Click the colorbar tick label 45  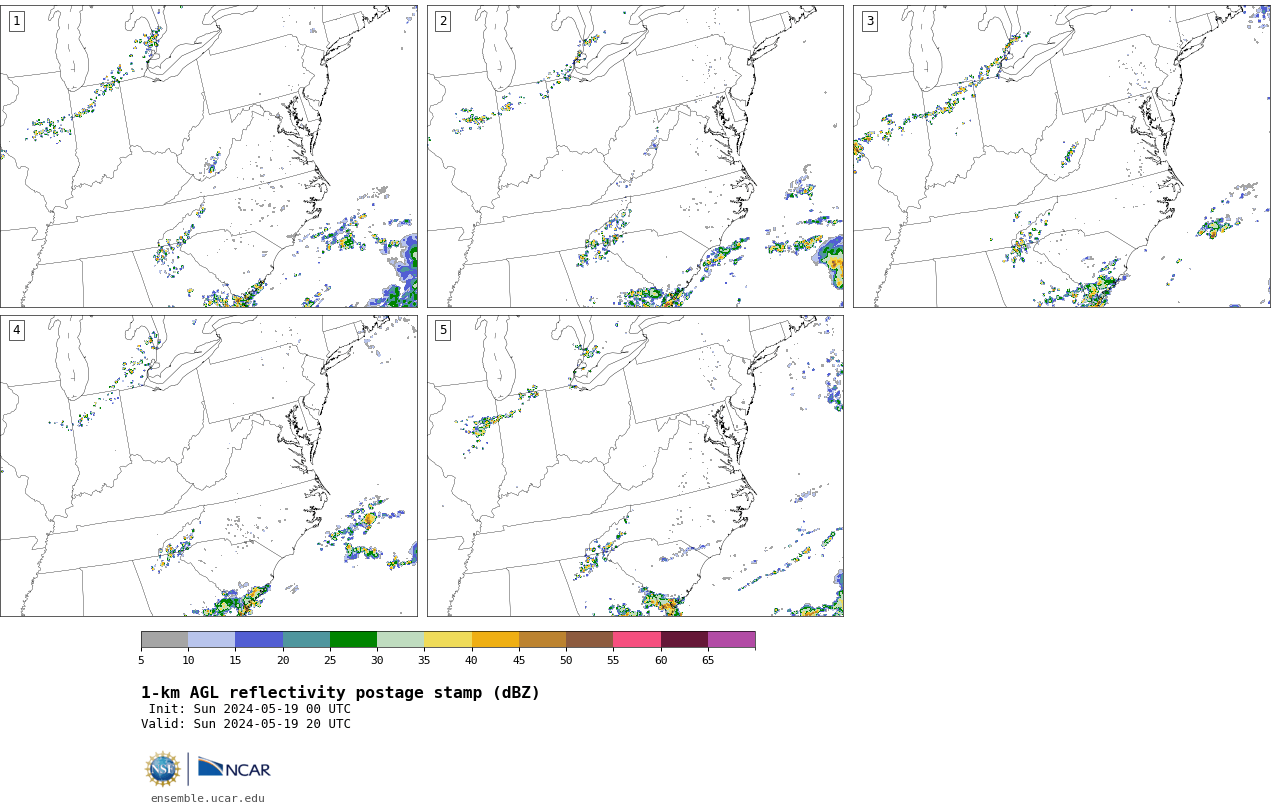click(519, 660)
